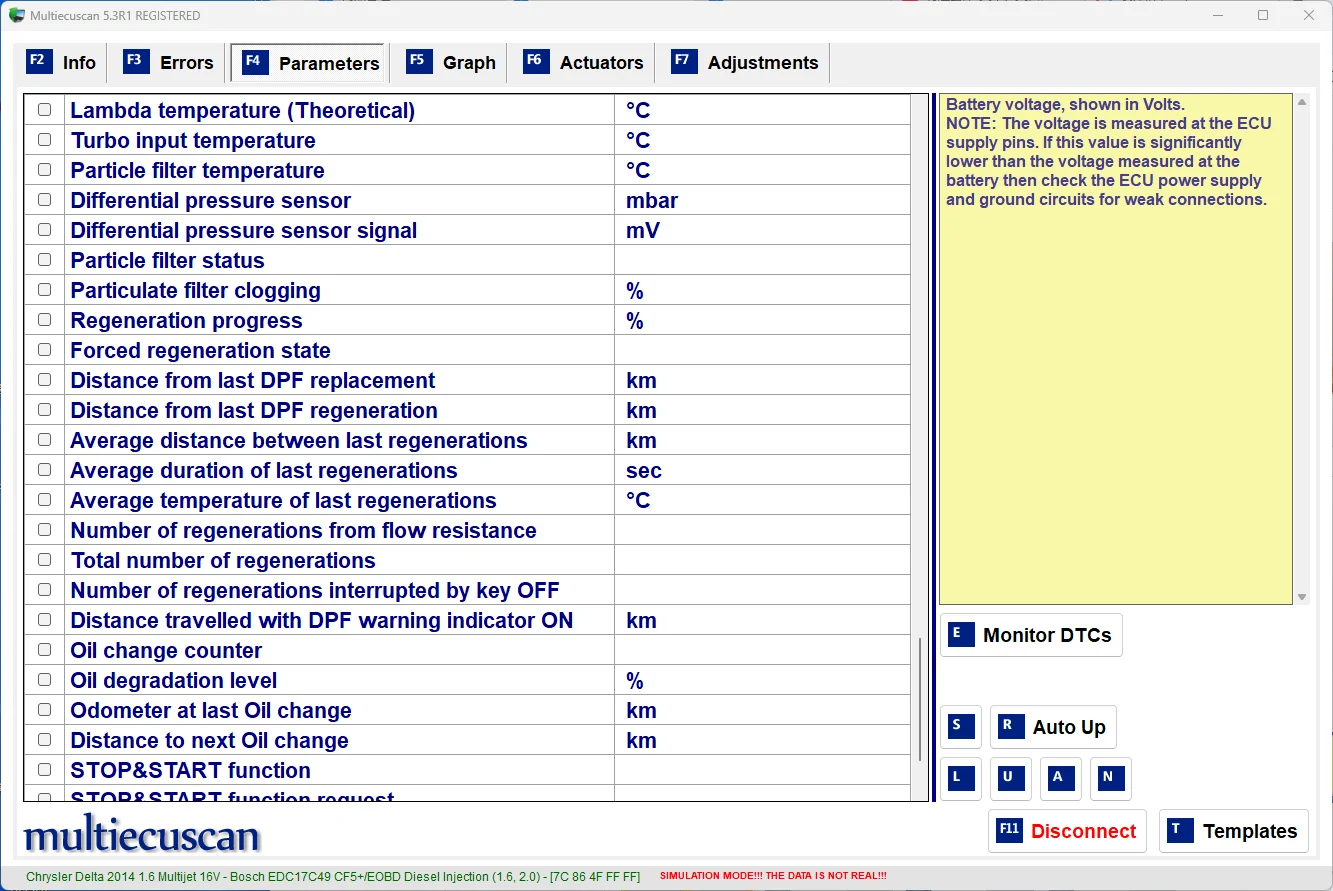Click the S shortcut button
The image size is (1333, 891).
coord(961,727)
